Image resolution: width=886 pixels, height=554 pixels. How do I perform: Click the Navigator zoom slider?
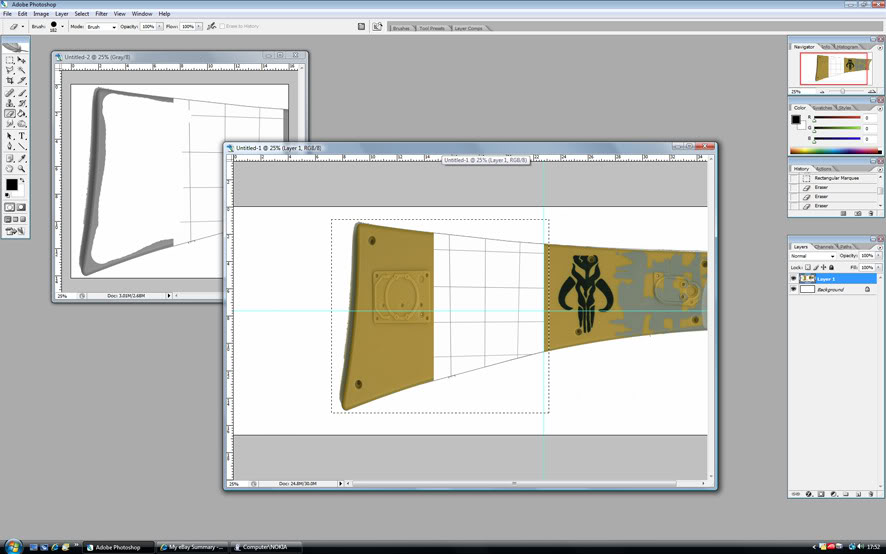point(842,91)
